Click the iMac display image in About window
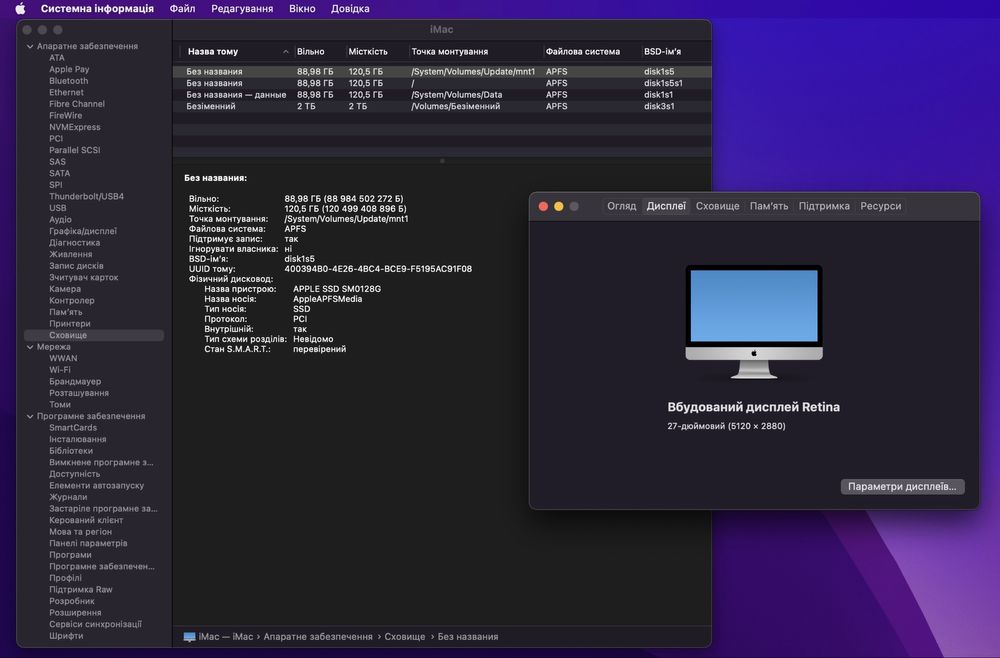The image size is (1000, 658). 754,322
